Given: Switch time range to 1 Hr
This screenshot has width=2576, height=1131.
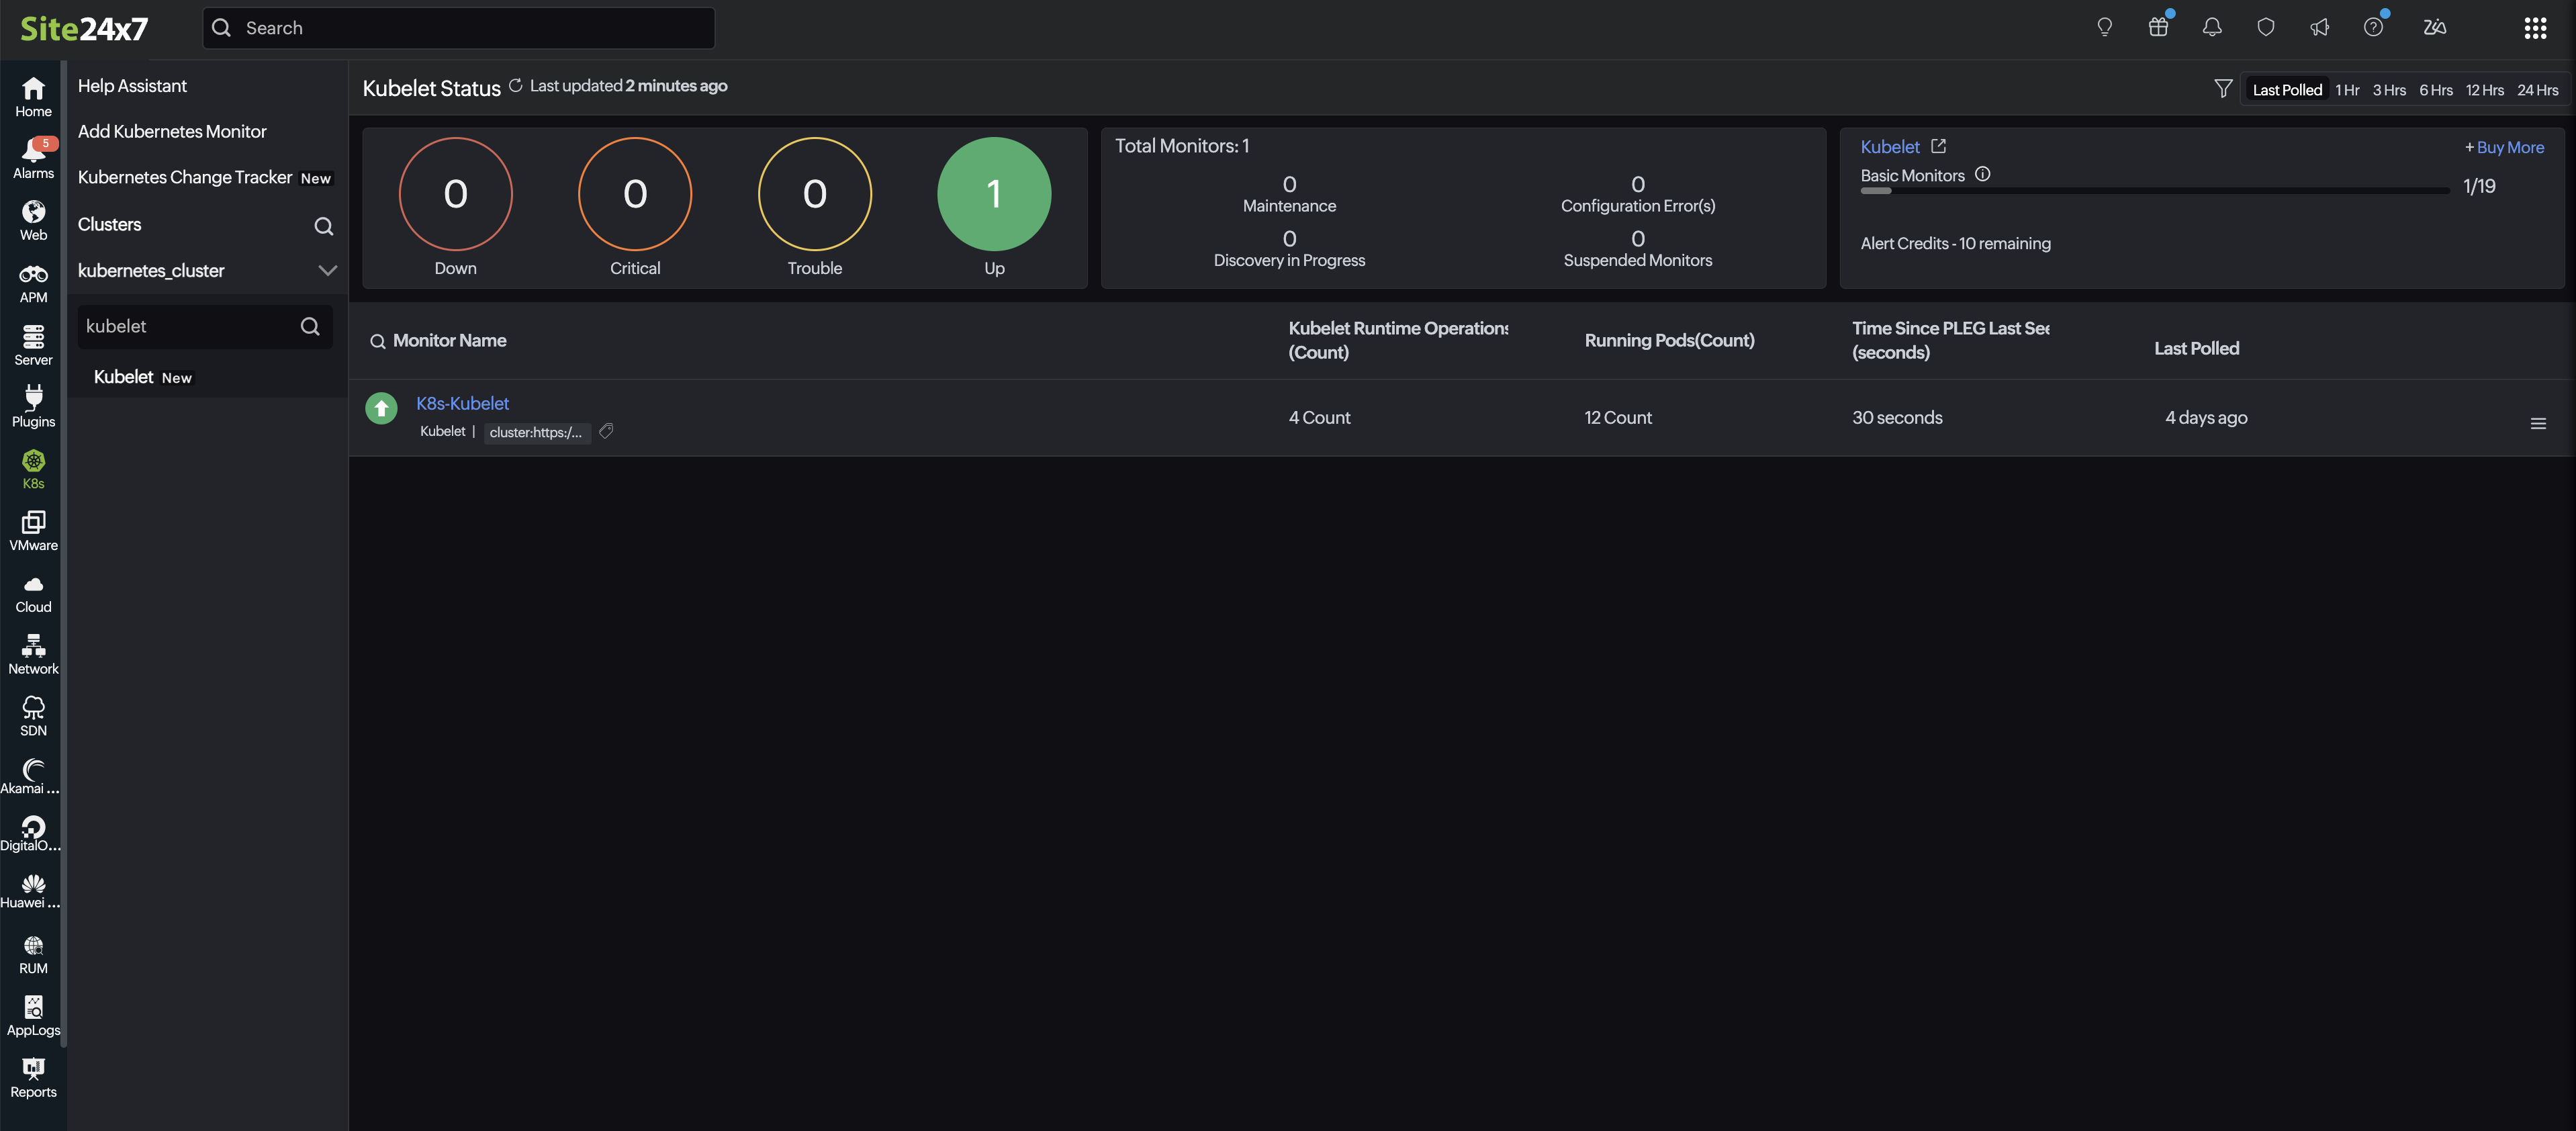Looking at the screenshot, I should click(x=2347, y=90).
